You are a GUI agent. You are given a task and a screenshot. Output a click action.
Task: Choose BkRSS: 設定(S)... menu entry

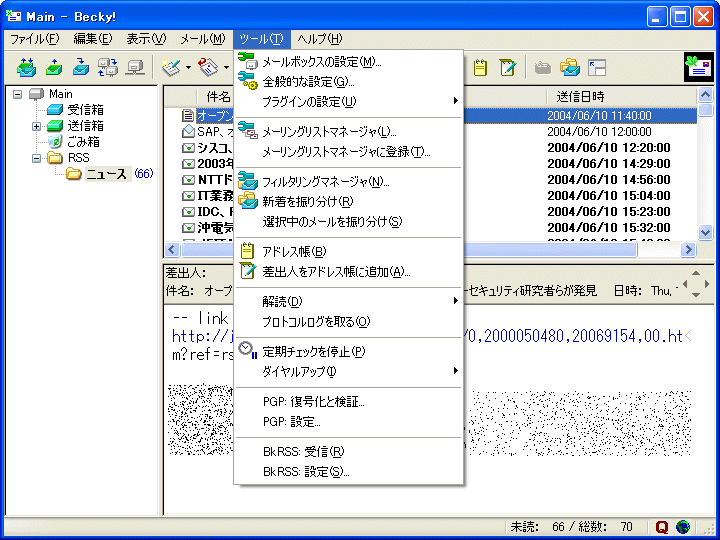[349, 472]
